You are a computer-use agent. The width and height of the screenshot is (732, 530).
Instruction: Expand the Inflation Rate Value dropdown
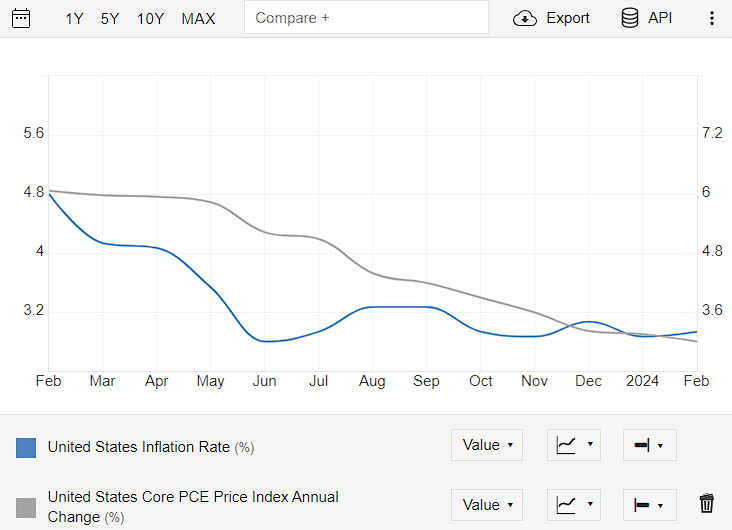(x=487, y=445)
